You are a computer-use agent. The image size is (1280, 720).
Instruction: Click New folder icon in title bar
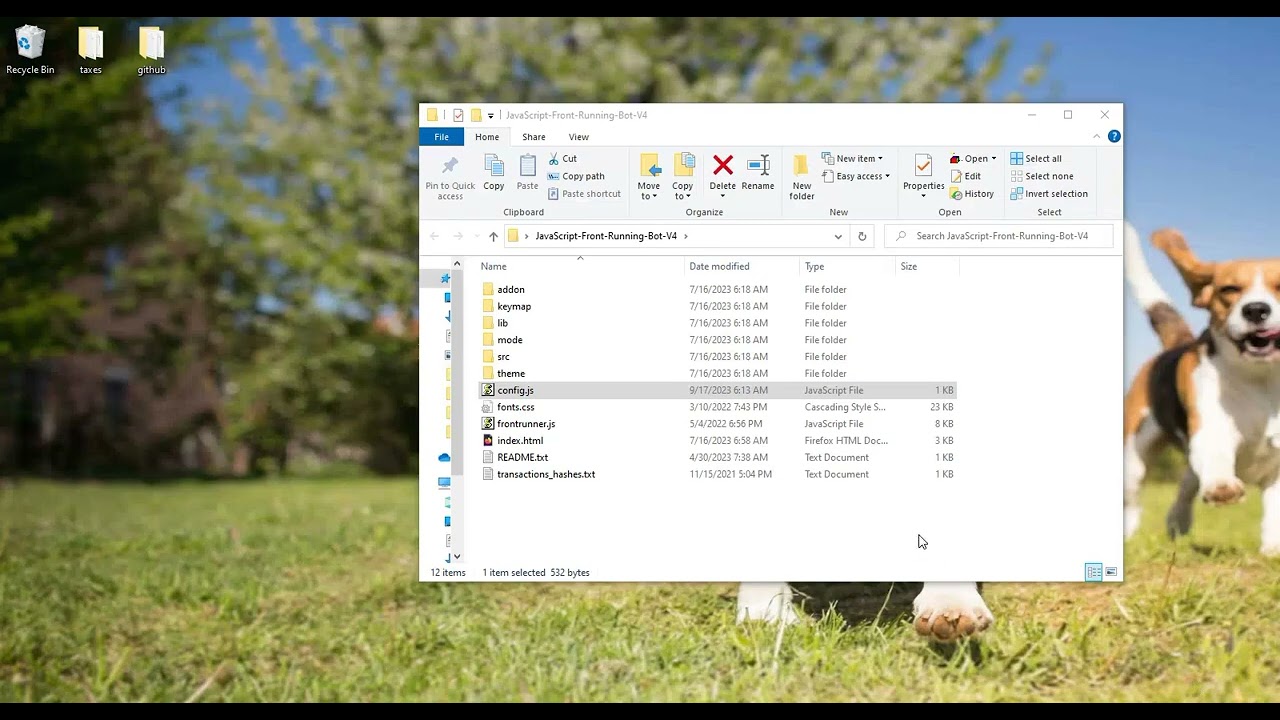click(476, 115)
